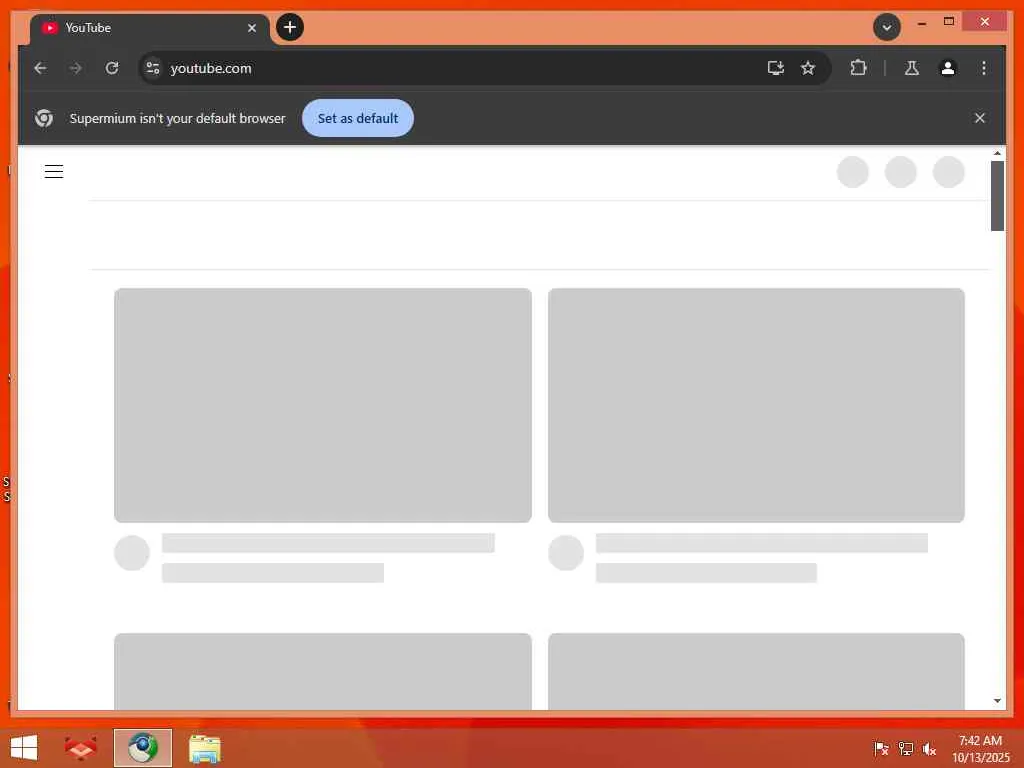Click the scrollbar down arrow
1024x768 pixels.
pos(997,701)
